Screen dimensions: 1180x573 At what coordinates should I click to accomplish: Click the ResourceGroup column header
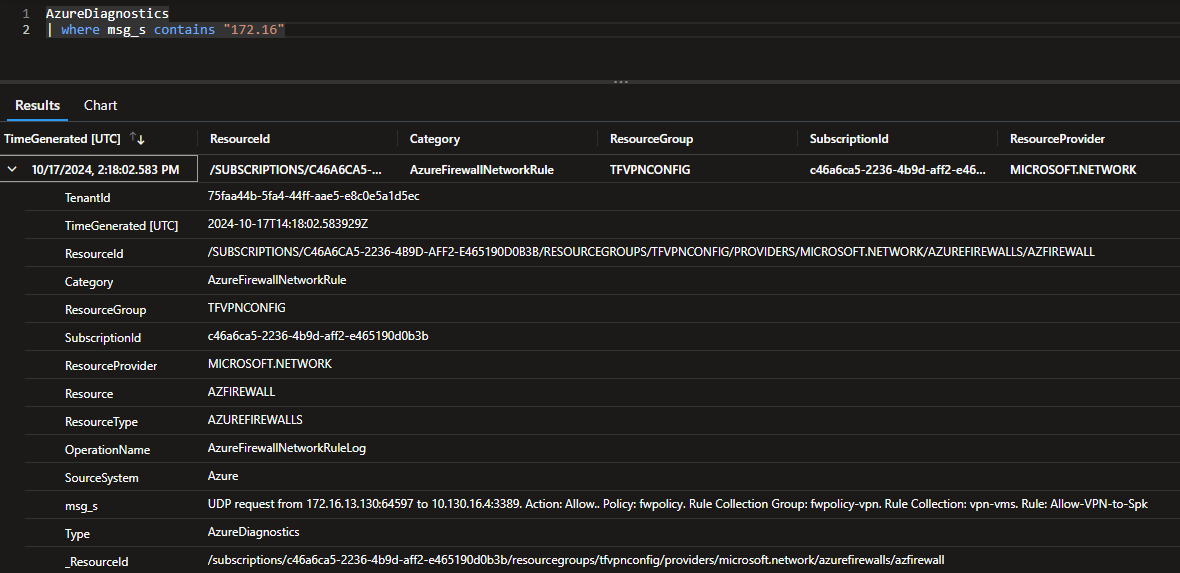651,139
